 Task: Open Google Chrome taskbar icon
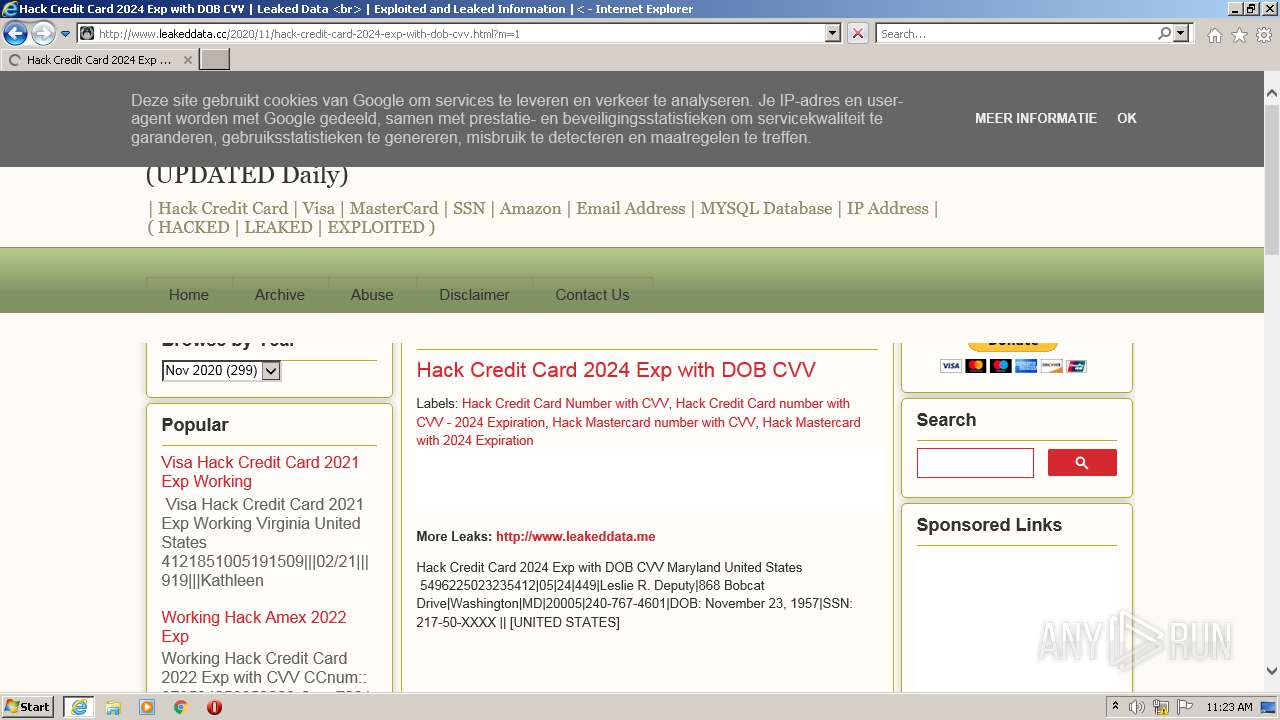[x=181, y=707]
